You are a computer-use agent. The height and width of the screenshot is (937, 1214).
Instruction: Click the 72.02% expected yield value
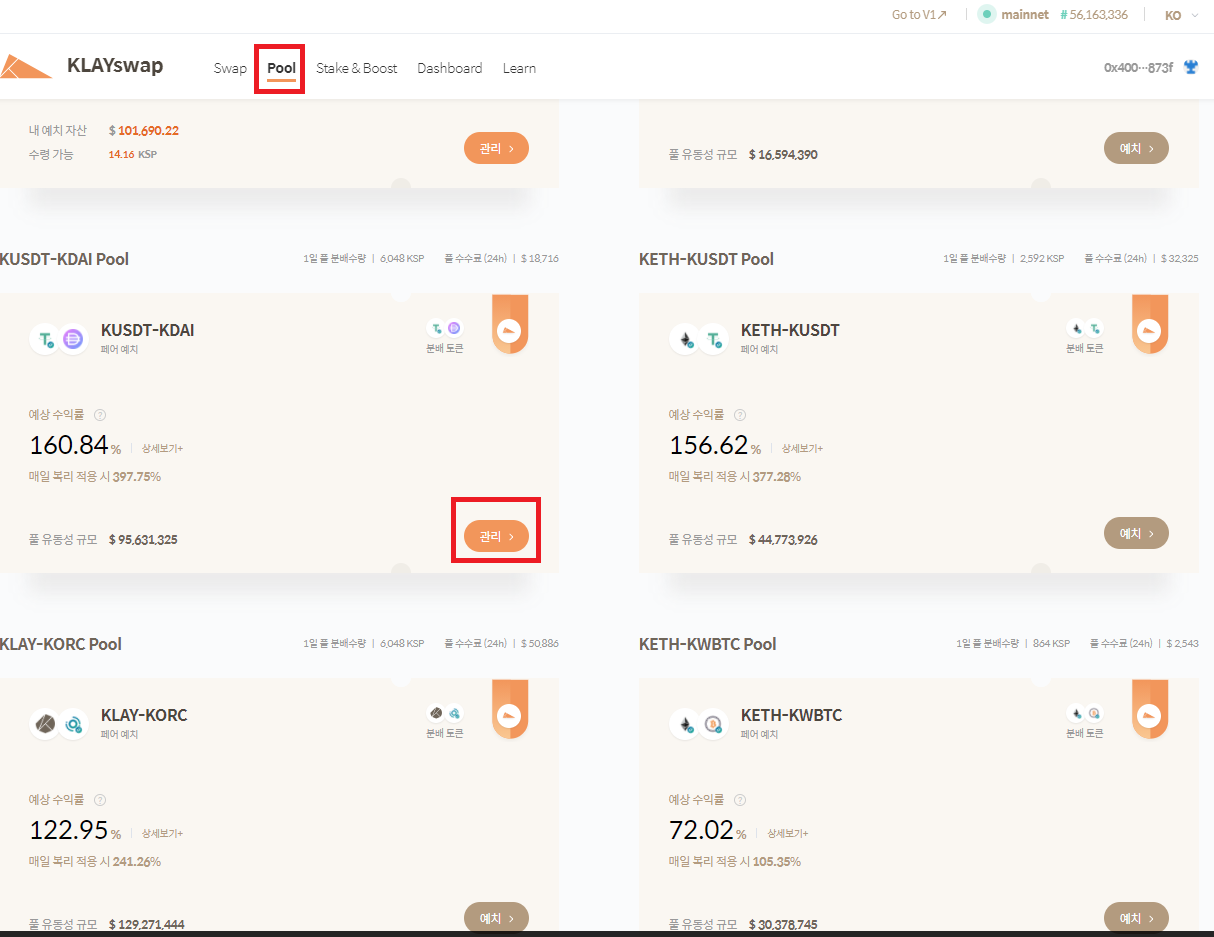point(708,830)
